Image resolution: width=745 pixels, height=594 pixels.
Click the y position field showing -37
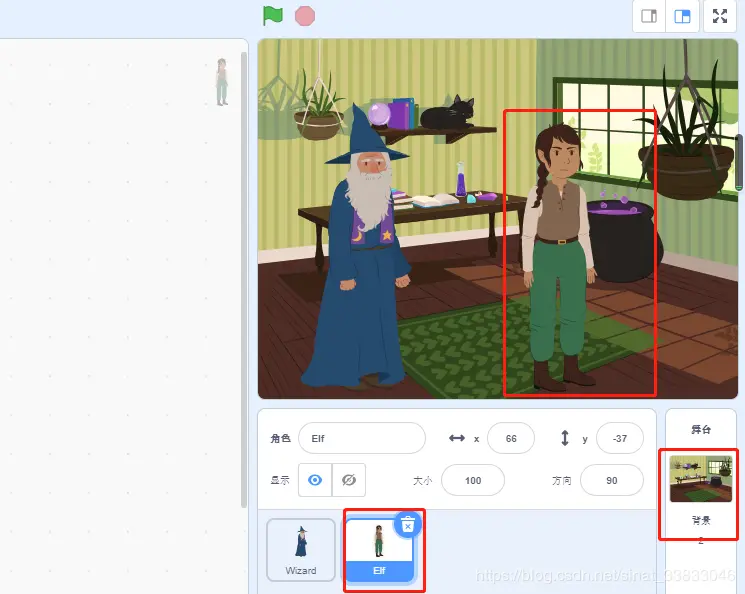pos(620,438)
